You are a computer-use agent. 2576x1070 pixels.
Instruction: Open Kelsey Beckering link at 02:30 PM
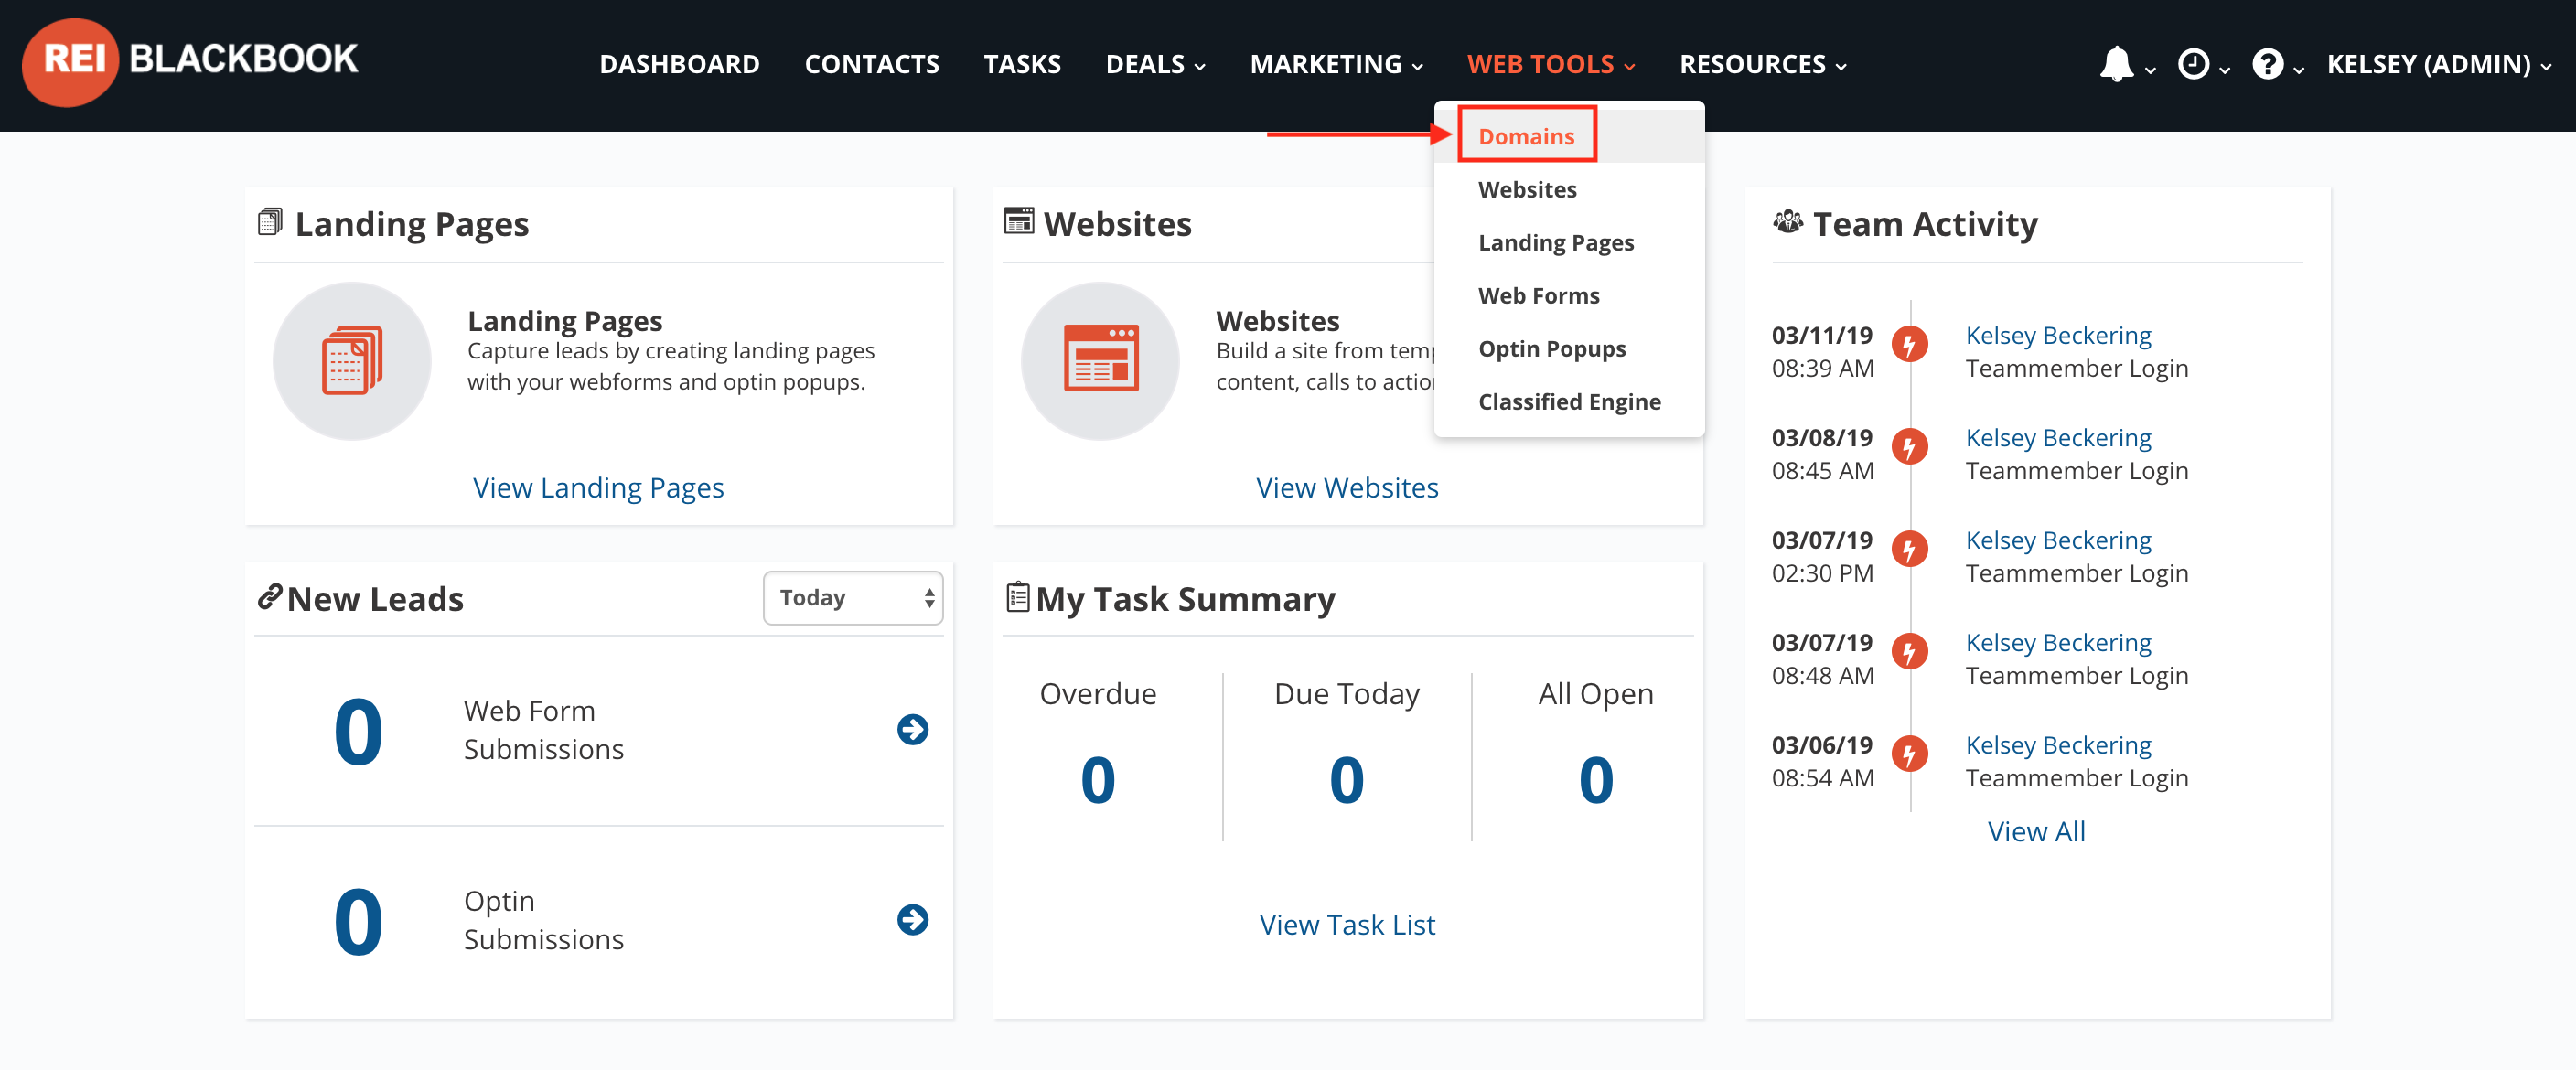tap(2058, 540)
